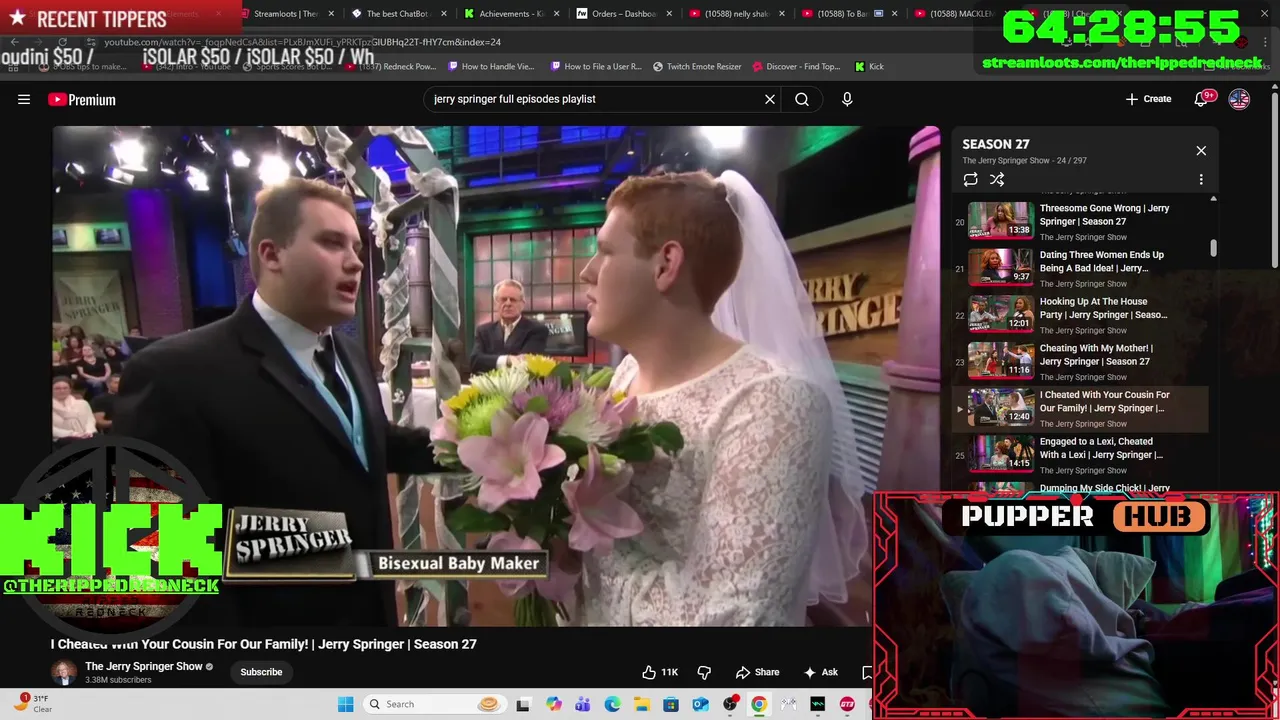Open the weather widget showing 31°F

(x=32, y=704)
